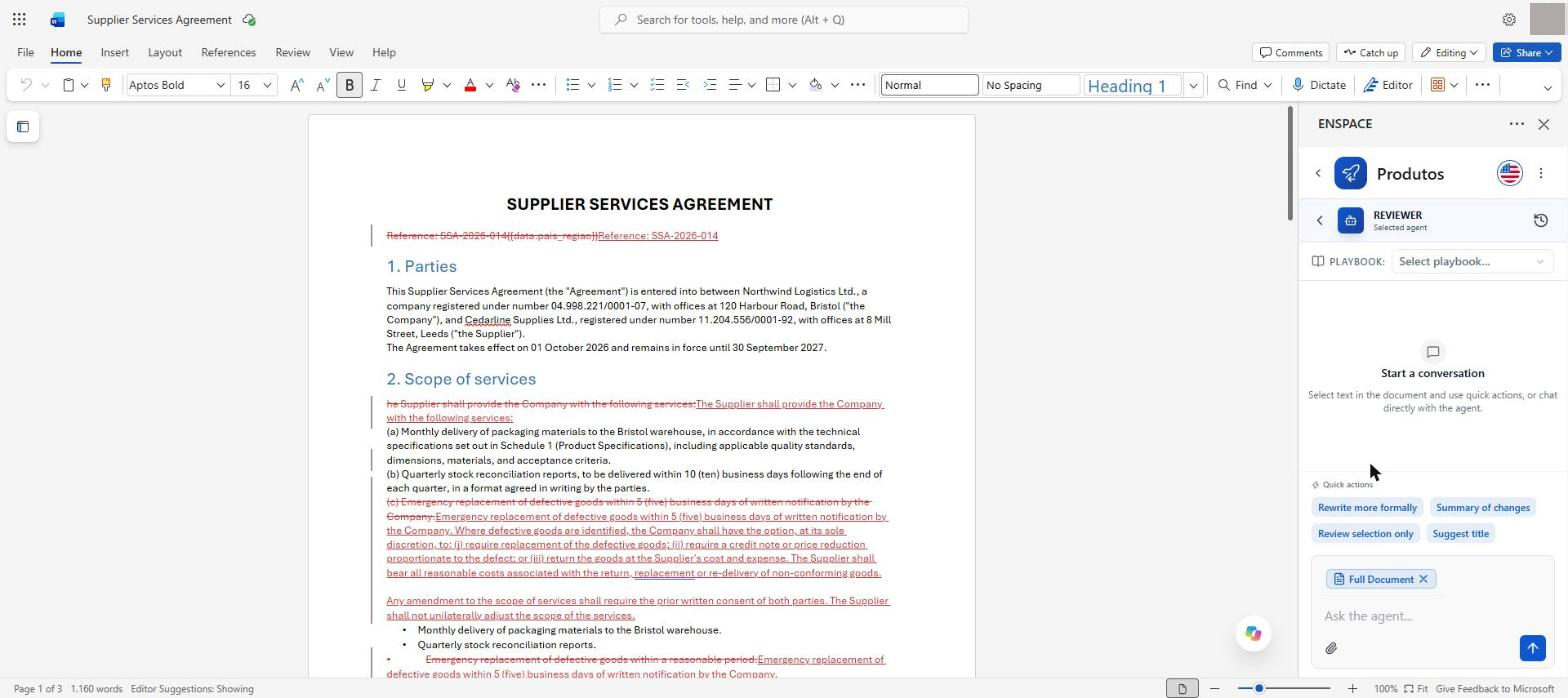
Task: Toggle Bold formatting
Action: click(349, 85)
